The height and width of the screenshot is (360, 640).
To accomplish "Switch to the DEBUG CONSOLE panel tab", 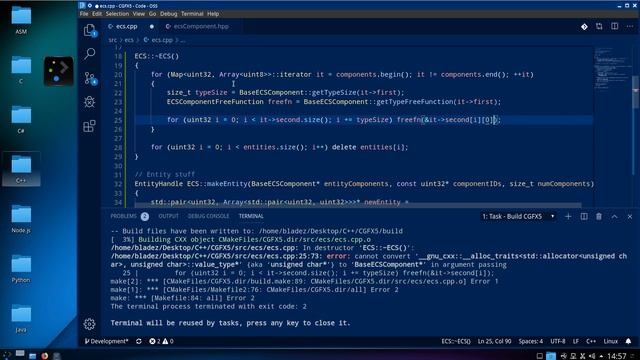I will pos(209,216).
